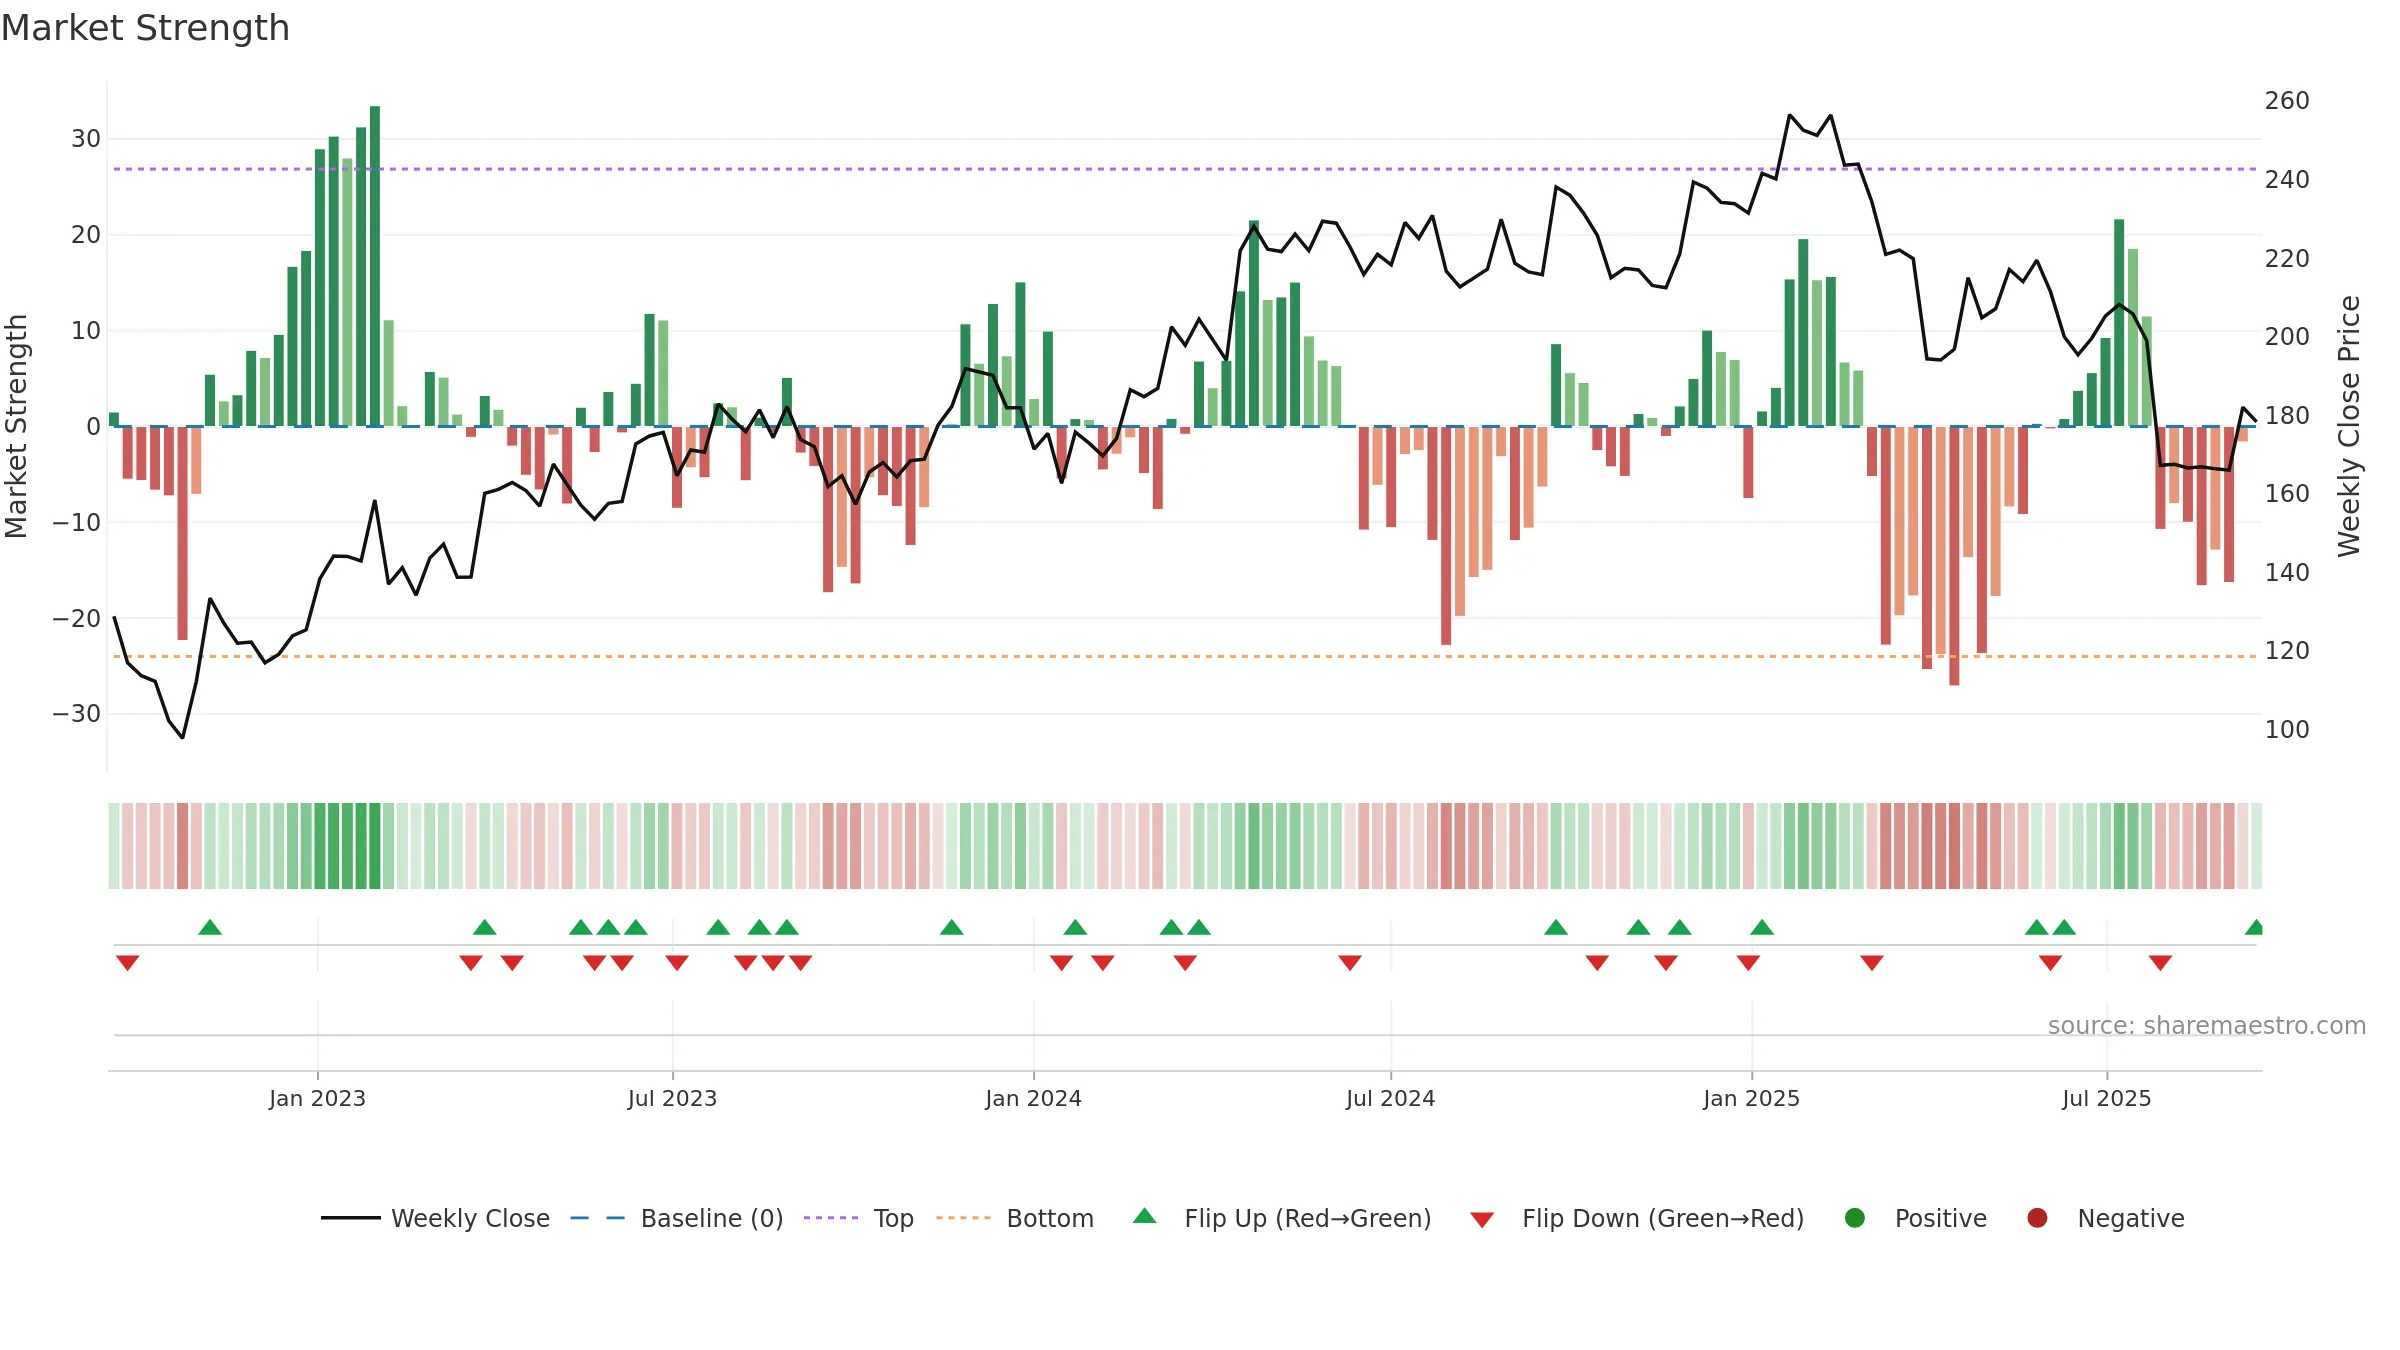Click the Jan 2025 axis label
This screenshot has width=2400, height=1350.
1751,1098
